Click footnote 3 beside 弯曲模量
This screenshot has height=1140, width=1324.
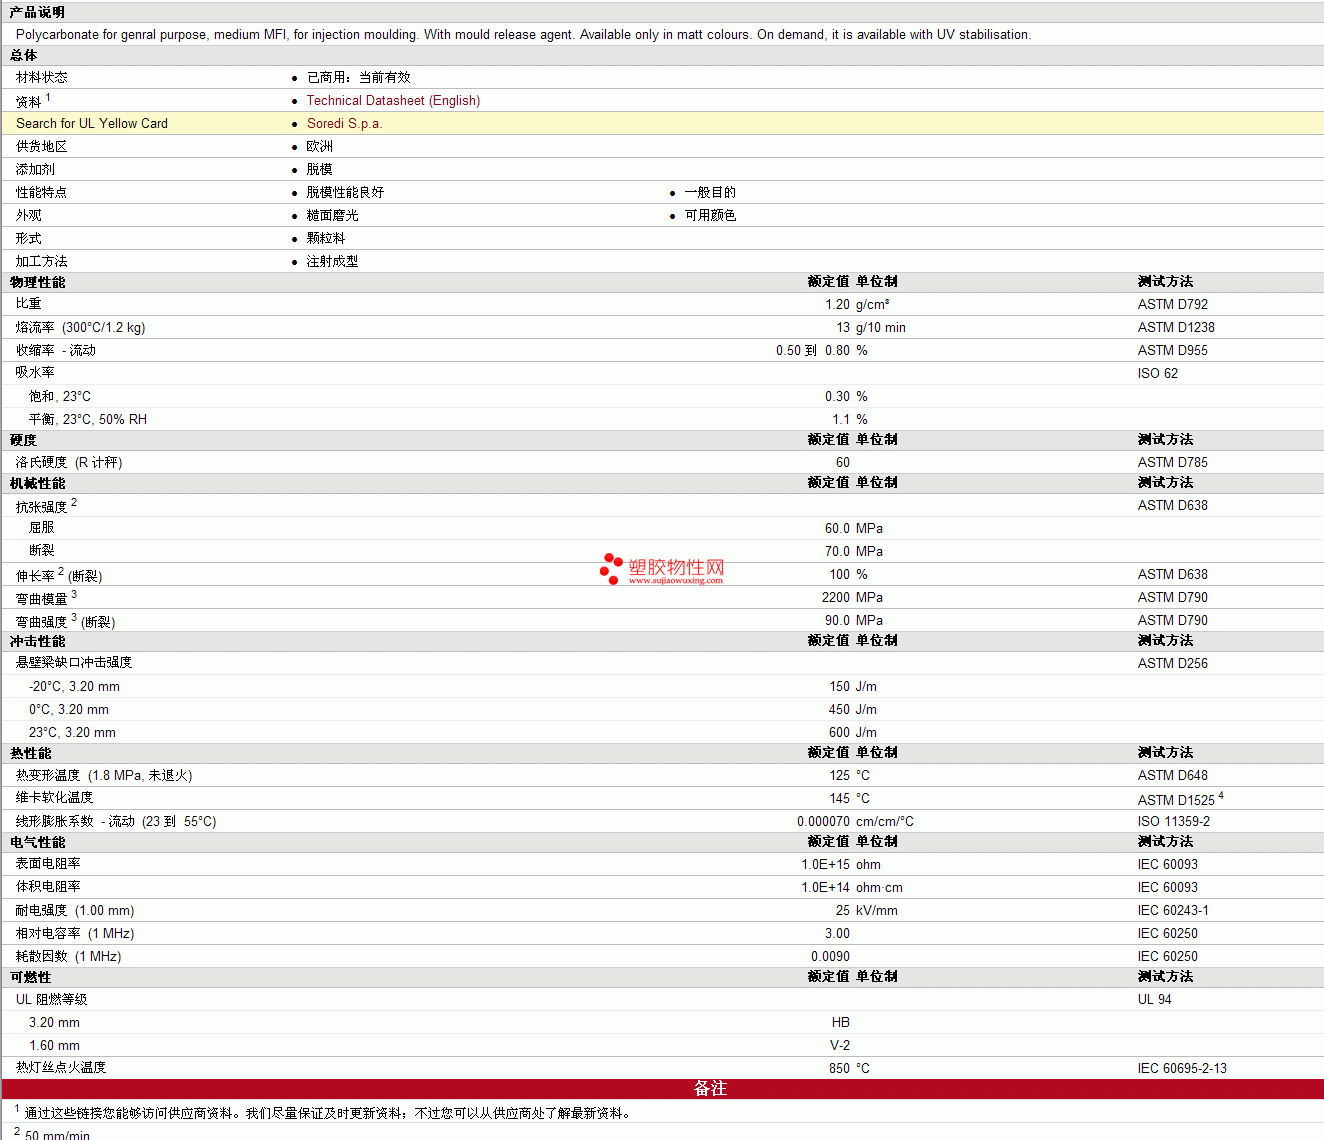74,595
